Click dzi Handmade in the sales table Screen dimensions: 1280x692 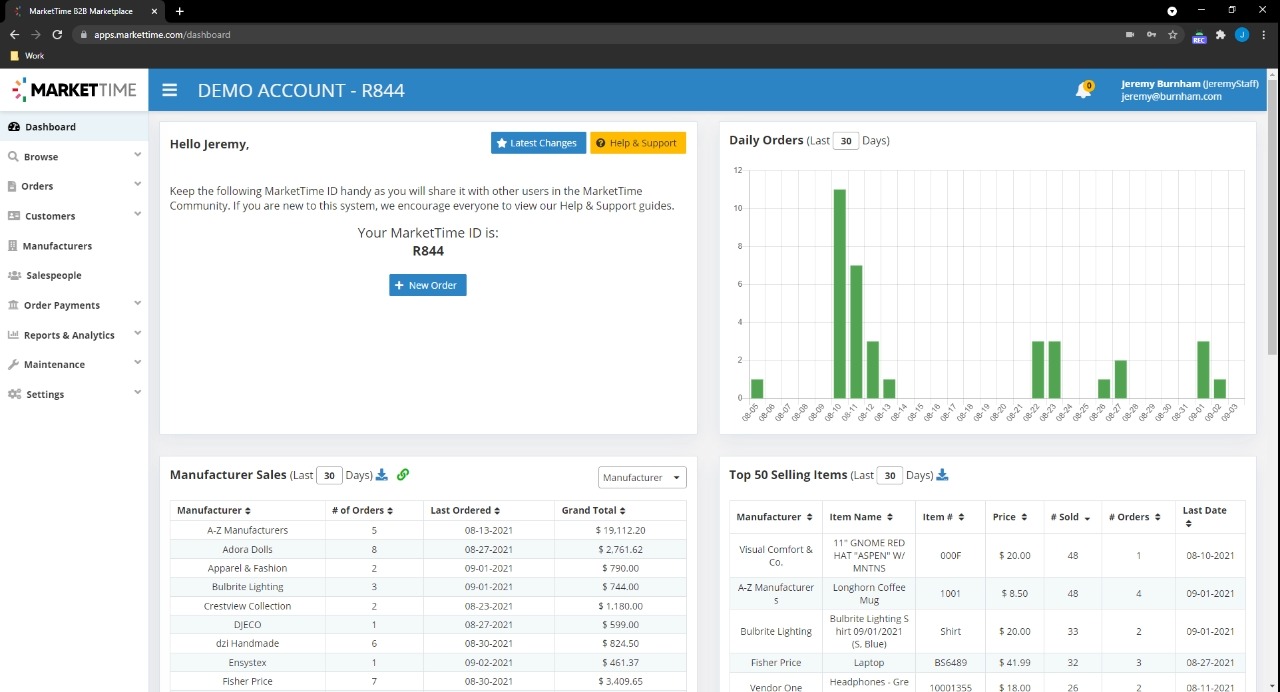point(247,644)
